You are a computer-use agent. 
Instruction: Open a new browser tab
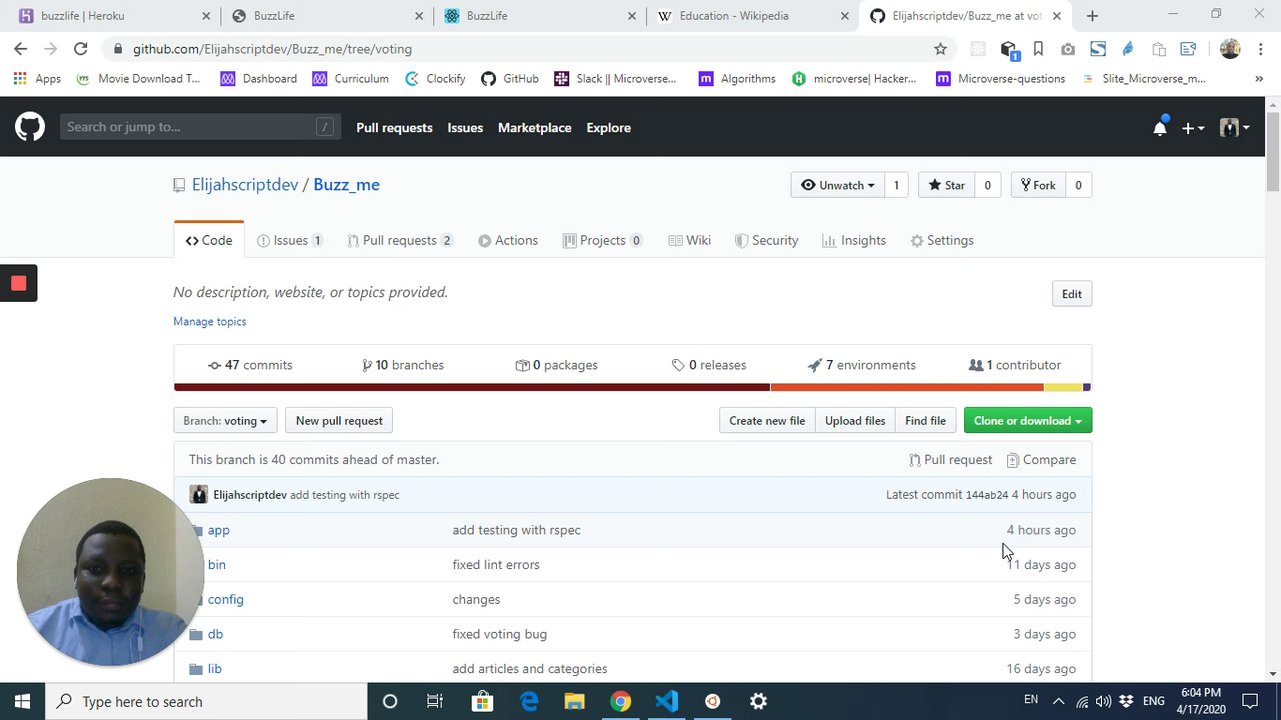pos(1092,16)
